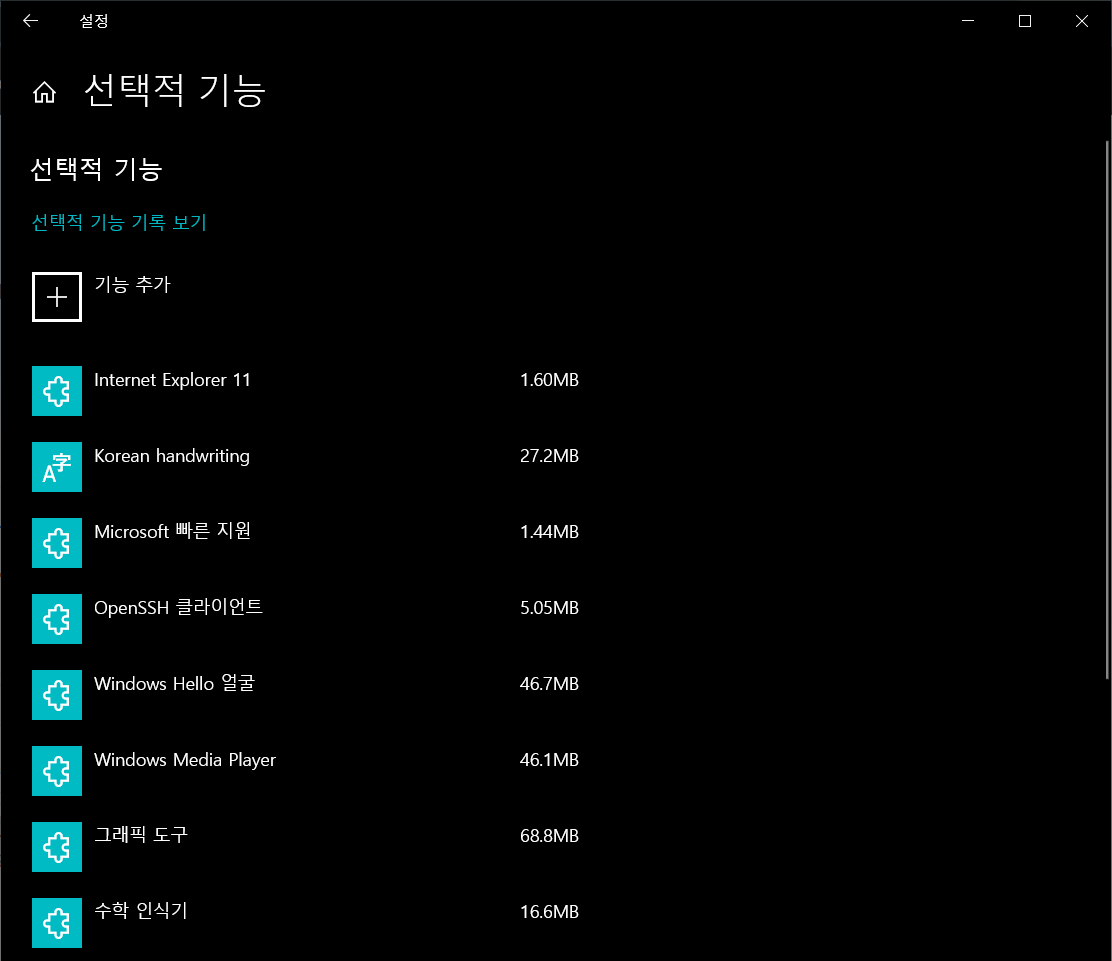Select the Korean handwriting feature name
Image resolution: width=1112 pixels, height=961 pixels.
click(x=172, y=456)
